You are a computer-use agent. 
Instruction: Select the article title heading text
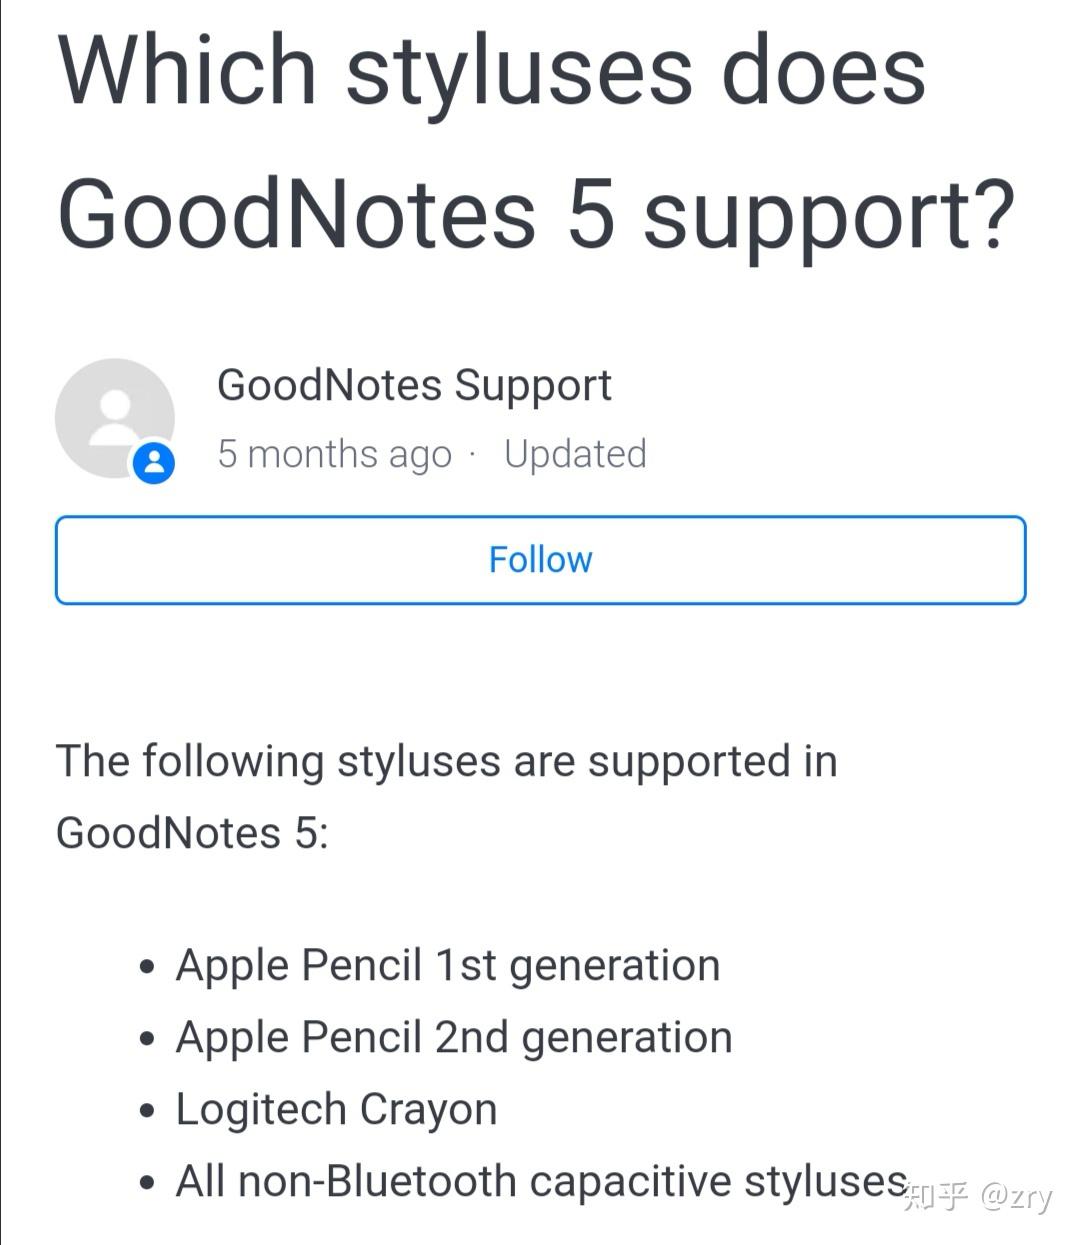[537, 141]
